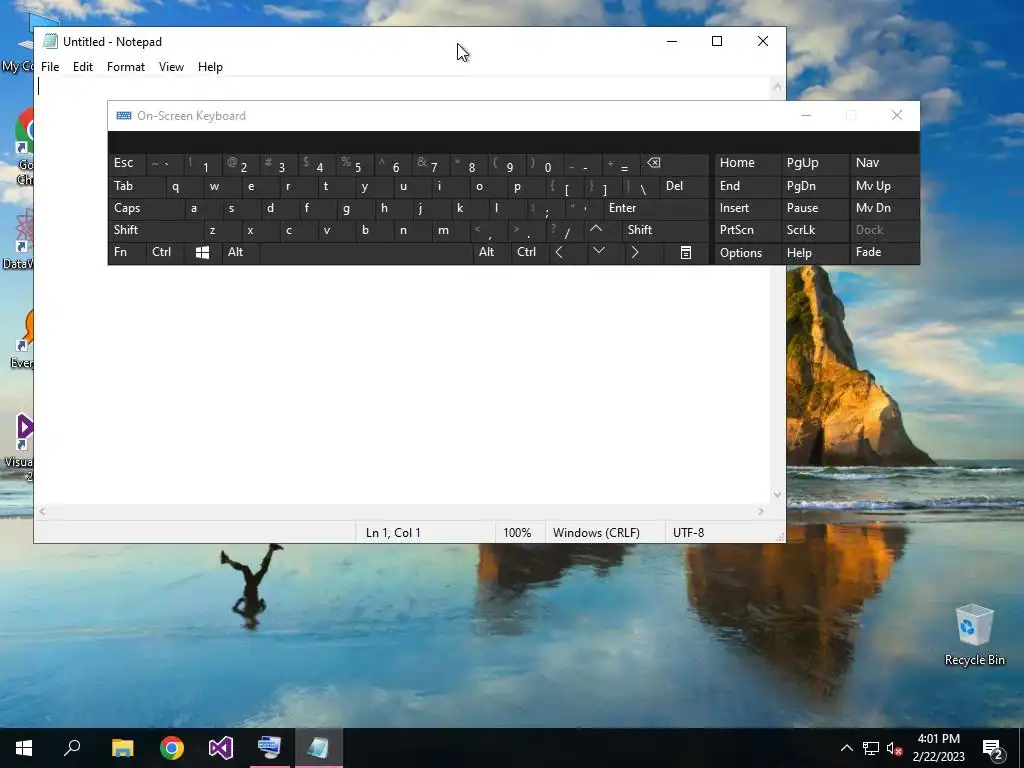Toggle the right Alt key
The width and height of the screenshot is (1024, 768).
pos(491,253)
